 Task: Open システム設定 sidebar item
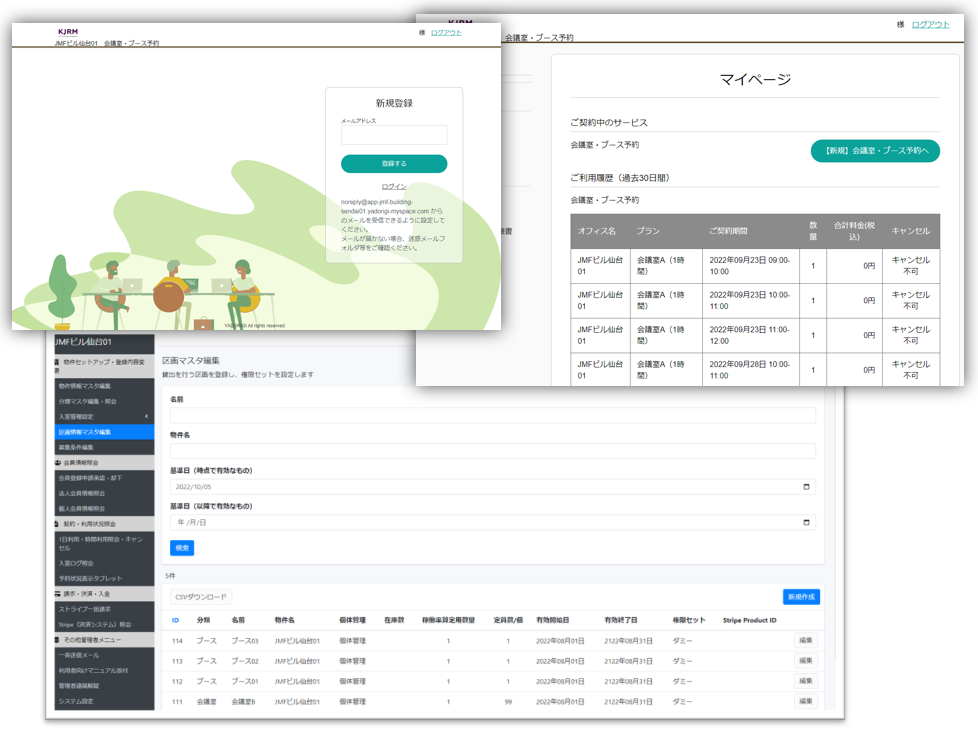coord(104,701)
